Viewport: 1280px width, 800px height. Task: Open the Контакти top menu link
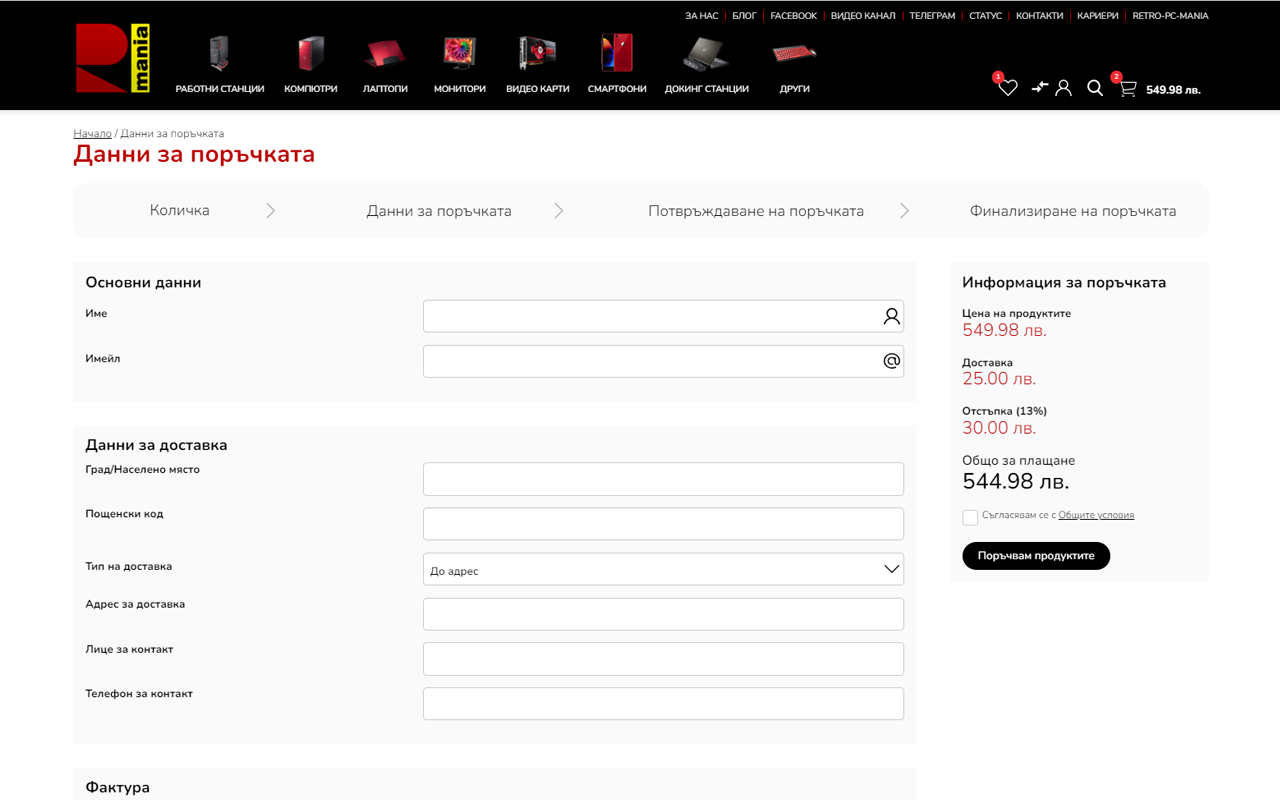1039,16
